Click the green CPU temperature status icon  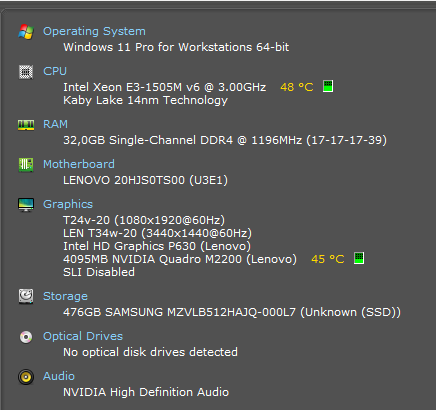[x=328, y=86]
